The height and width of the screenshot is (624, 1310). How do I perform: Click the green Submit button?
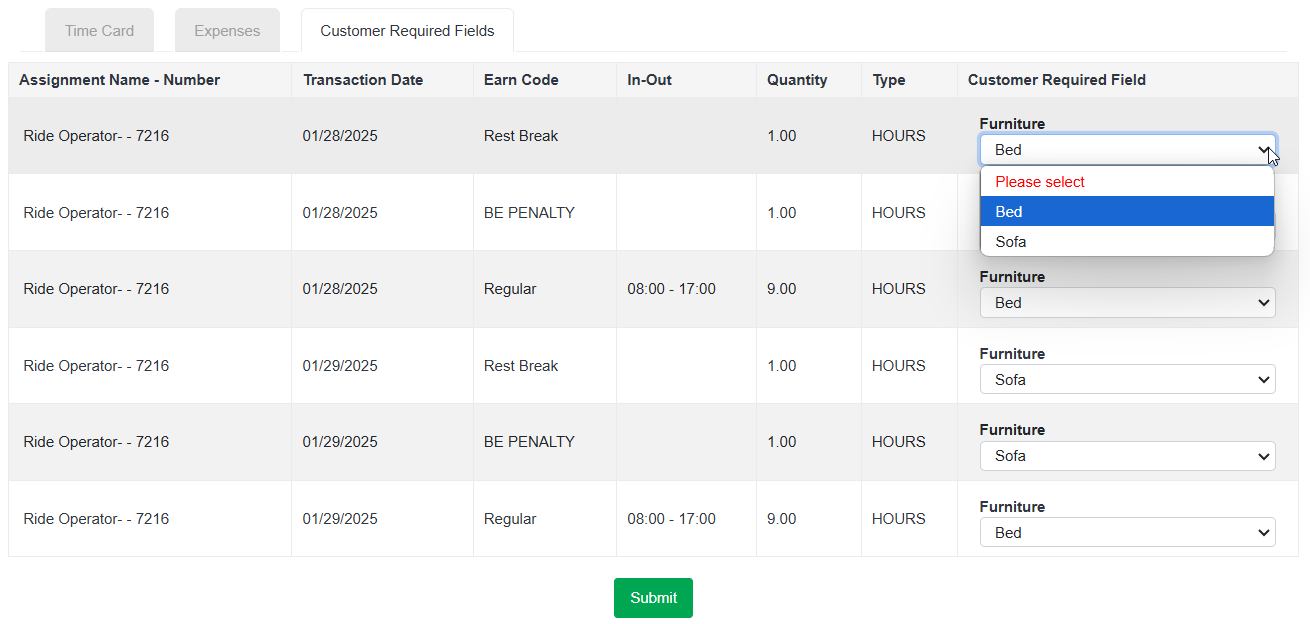(x=653, y=598)
